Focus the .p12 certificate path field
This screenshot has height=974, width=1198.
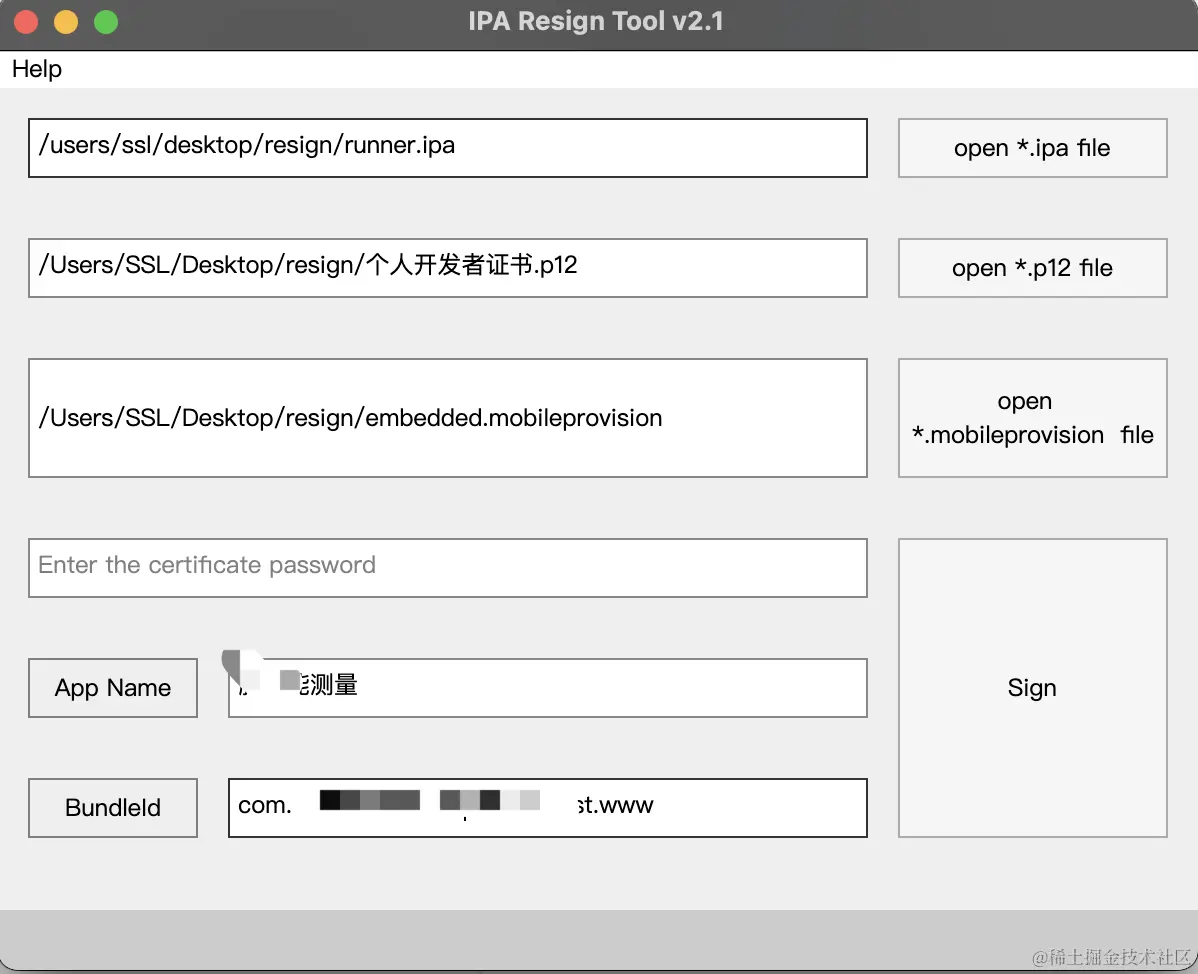[x=448, y=268]
